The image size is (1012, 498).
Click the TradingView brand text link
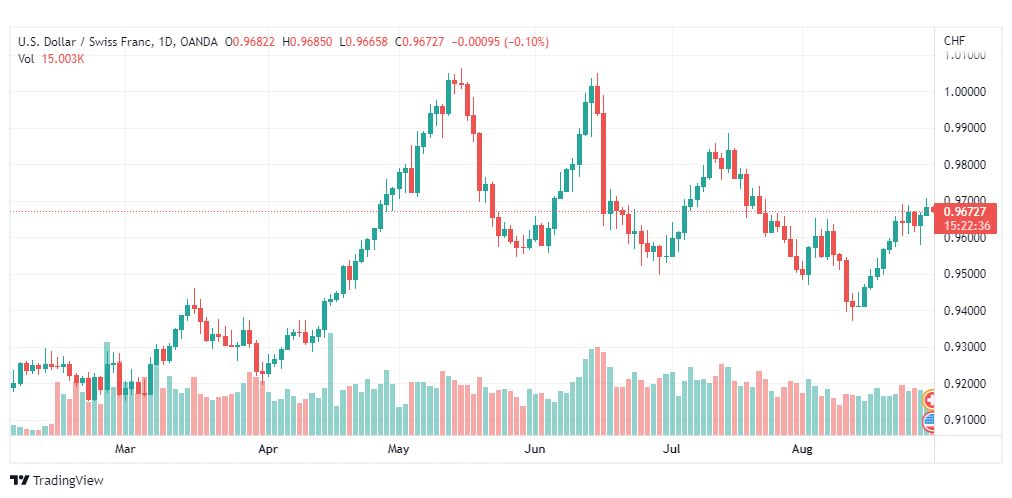click(x=68, y=481)
